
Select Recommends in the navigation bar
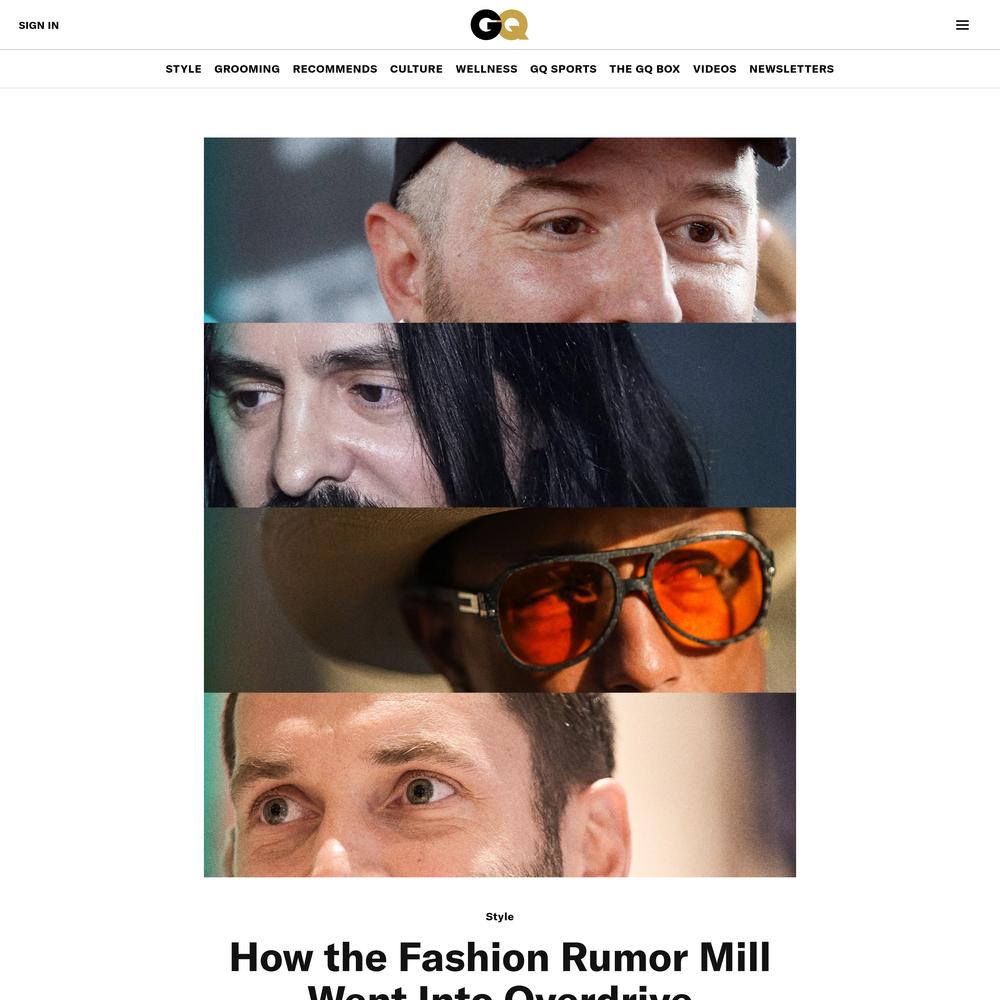335,69
